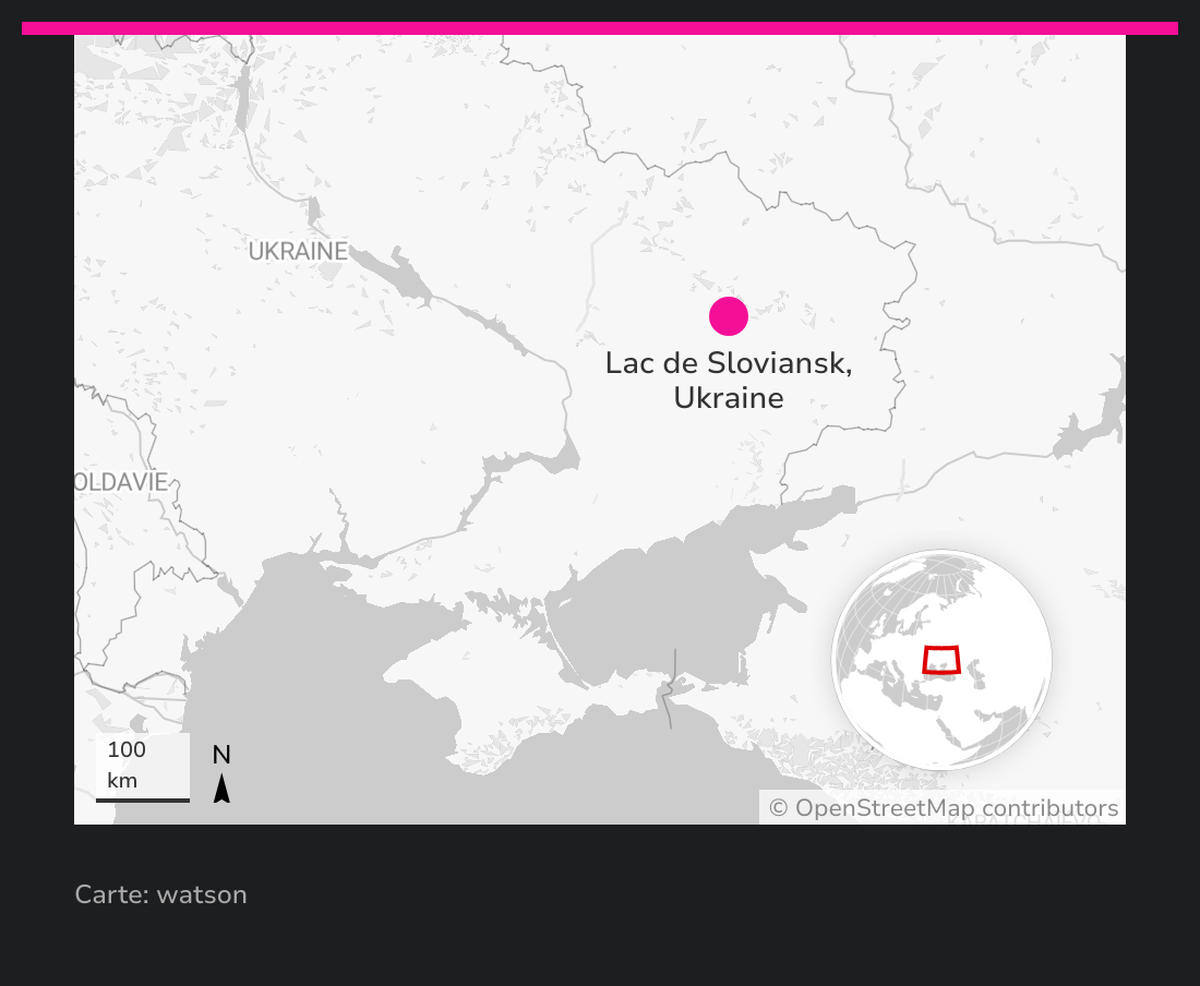Click the pink Sloviansk location marker

click(729, 316)
